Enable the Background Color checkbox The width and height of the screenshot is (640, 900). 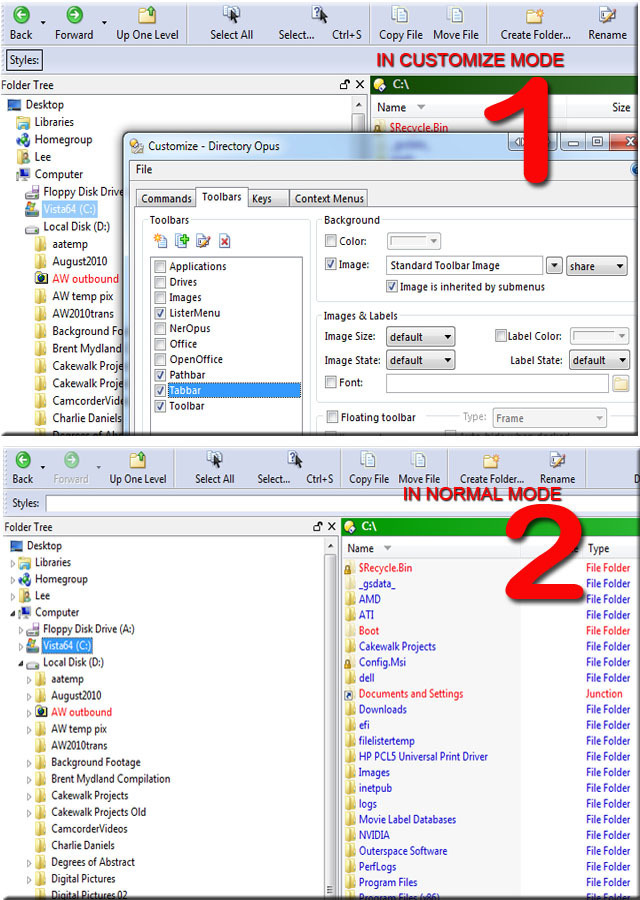331,240
